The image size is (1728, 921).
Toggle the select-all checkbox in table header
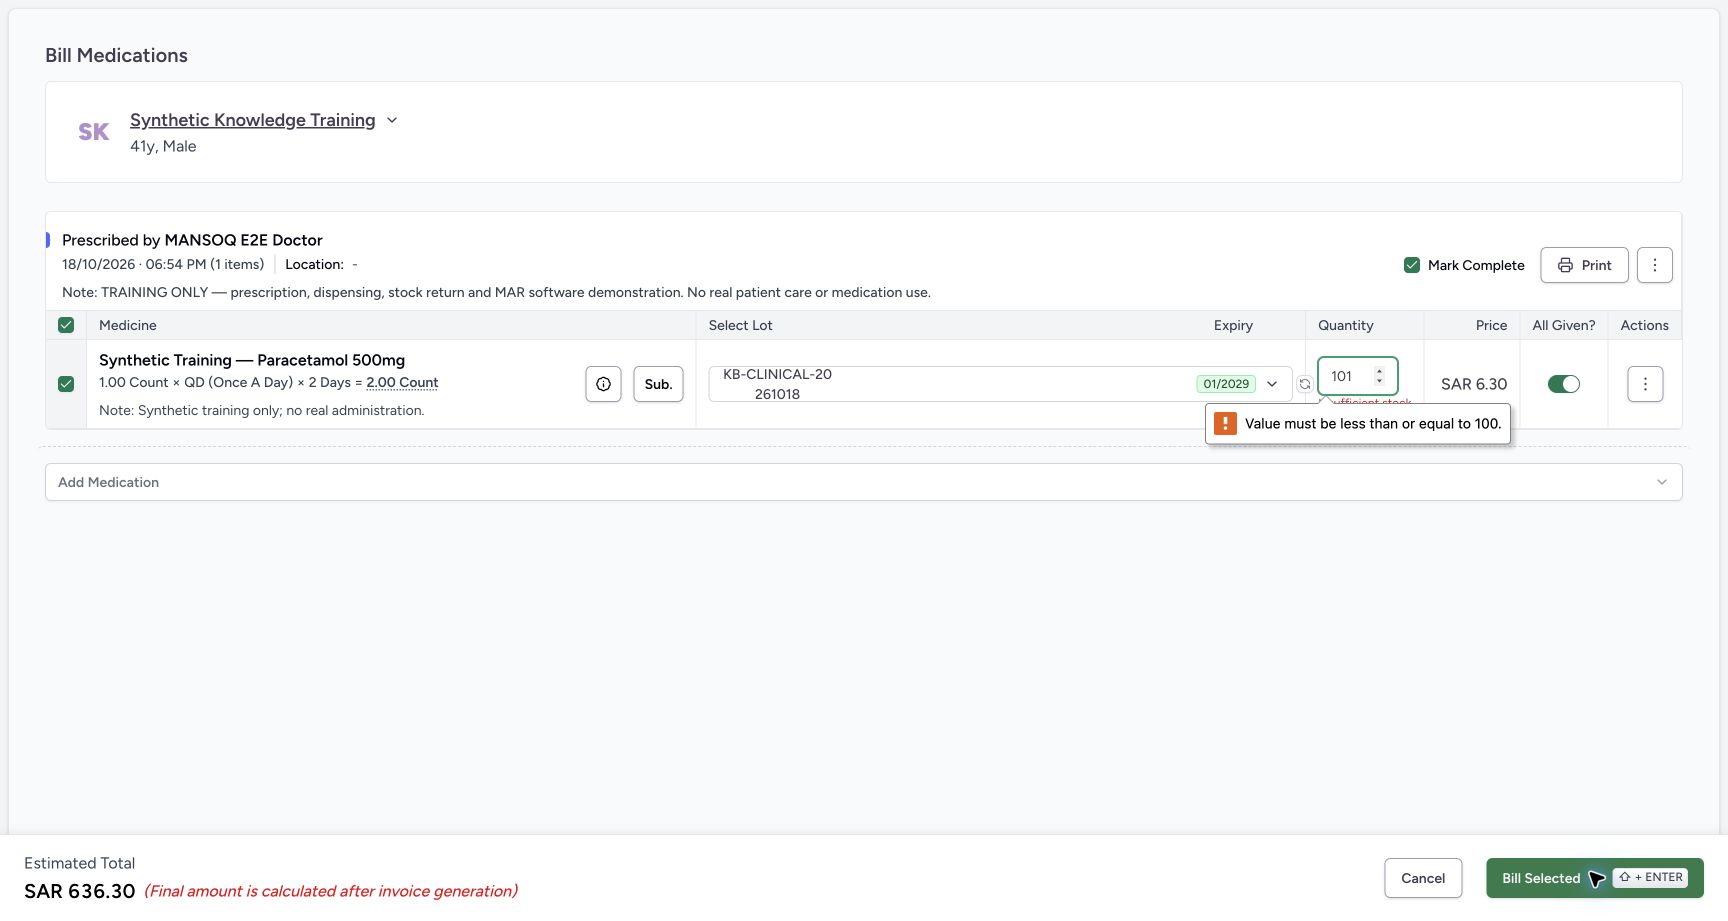(66, 325)
